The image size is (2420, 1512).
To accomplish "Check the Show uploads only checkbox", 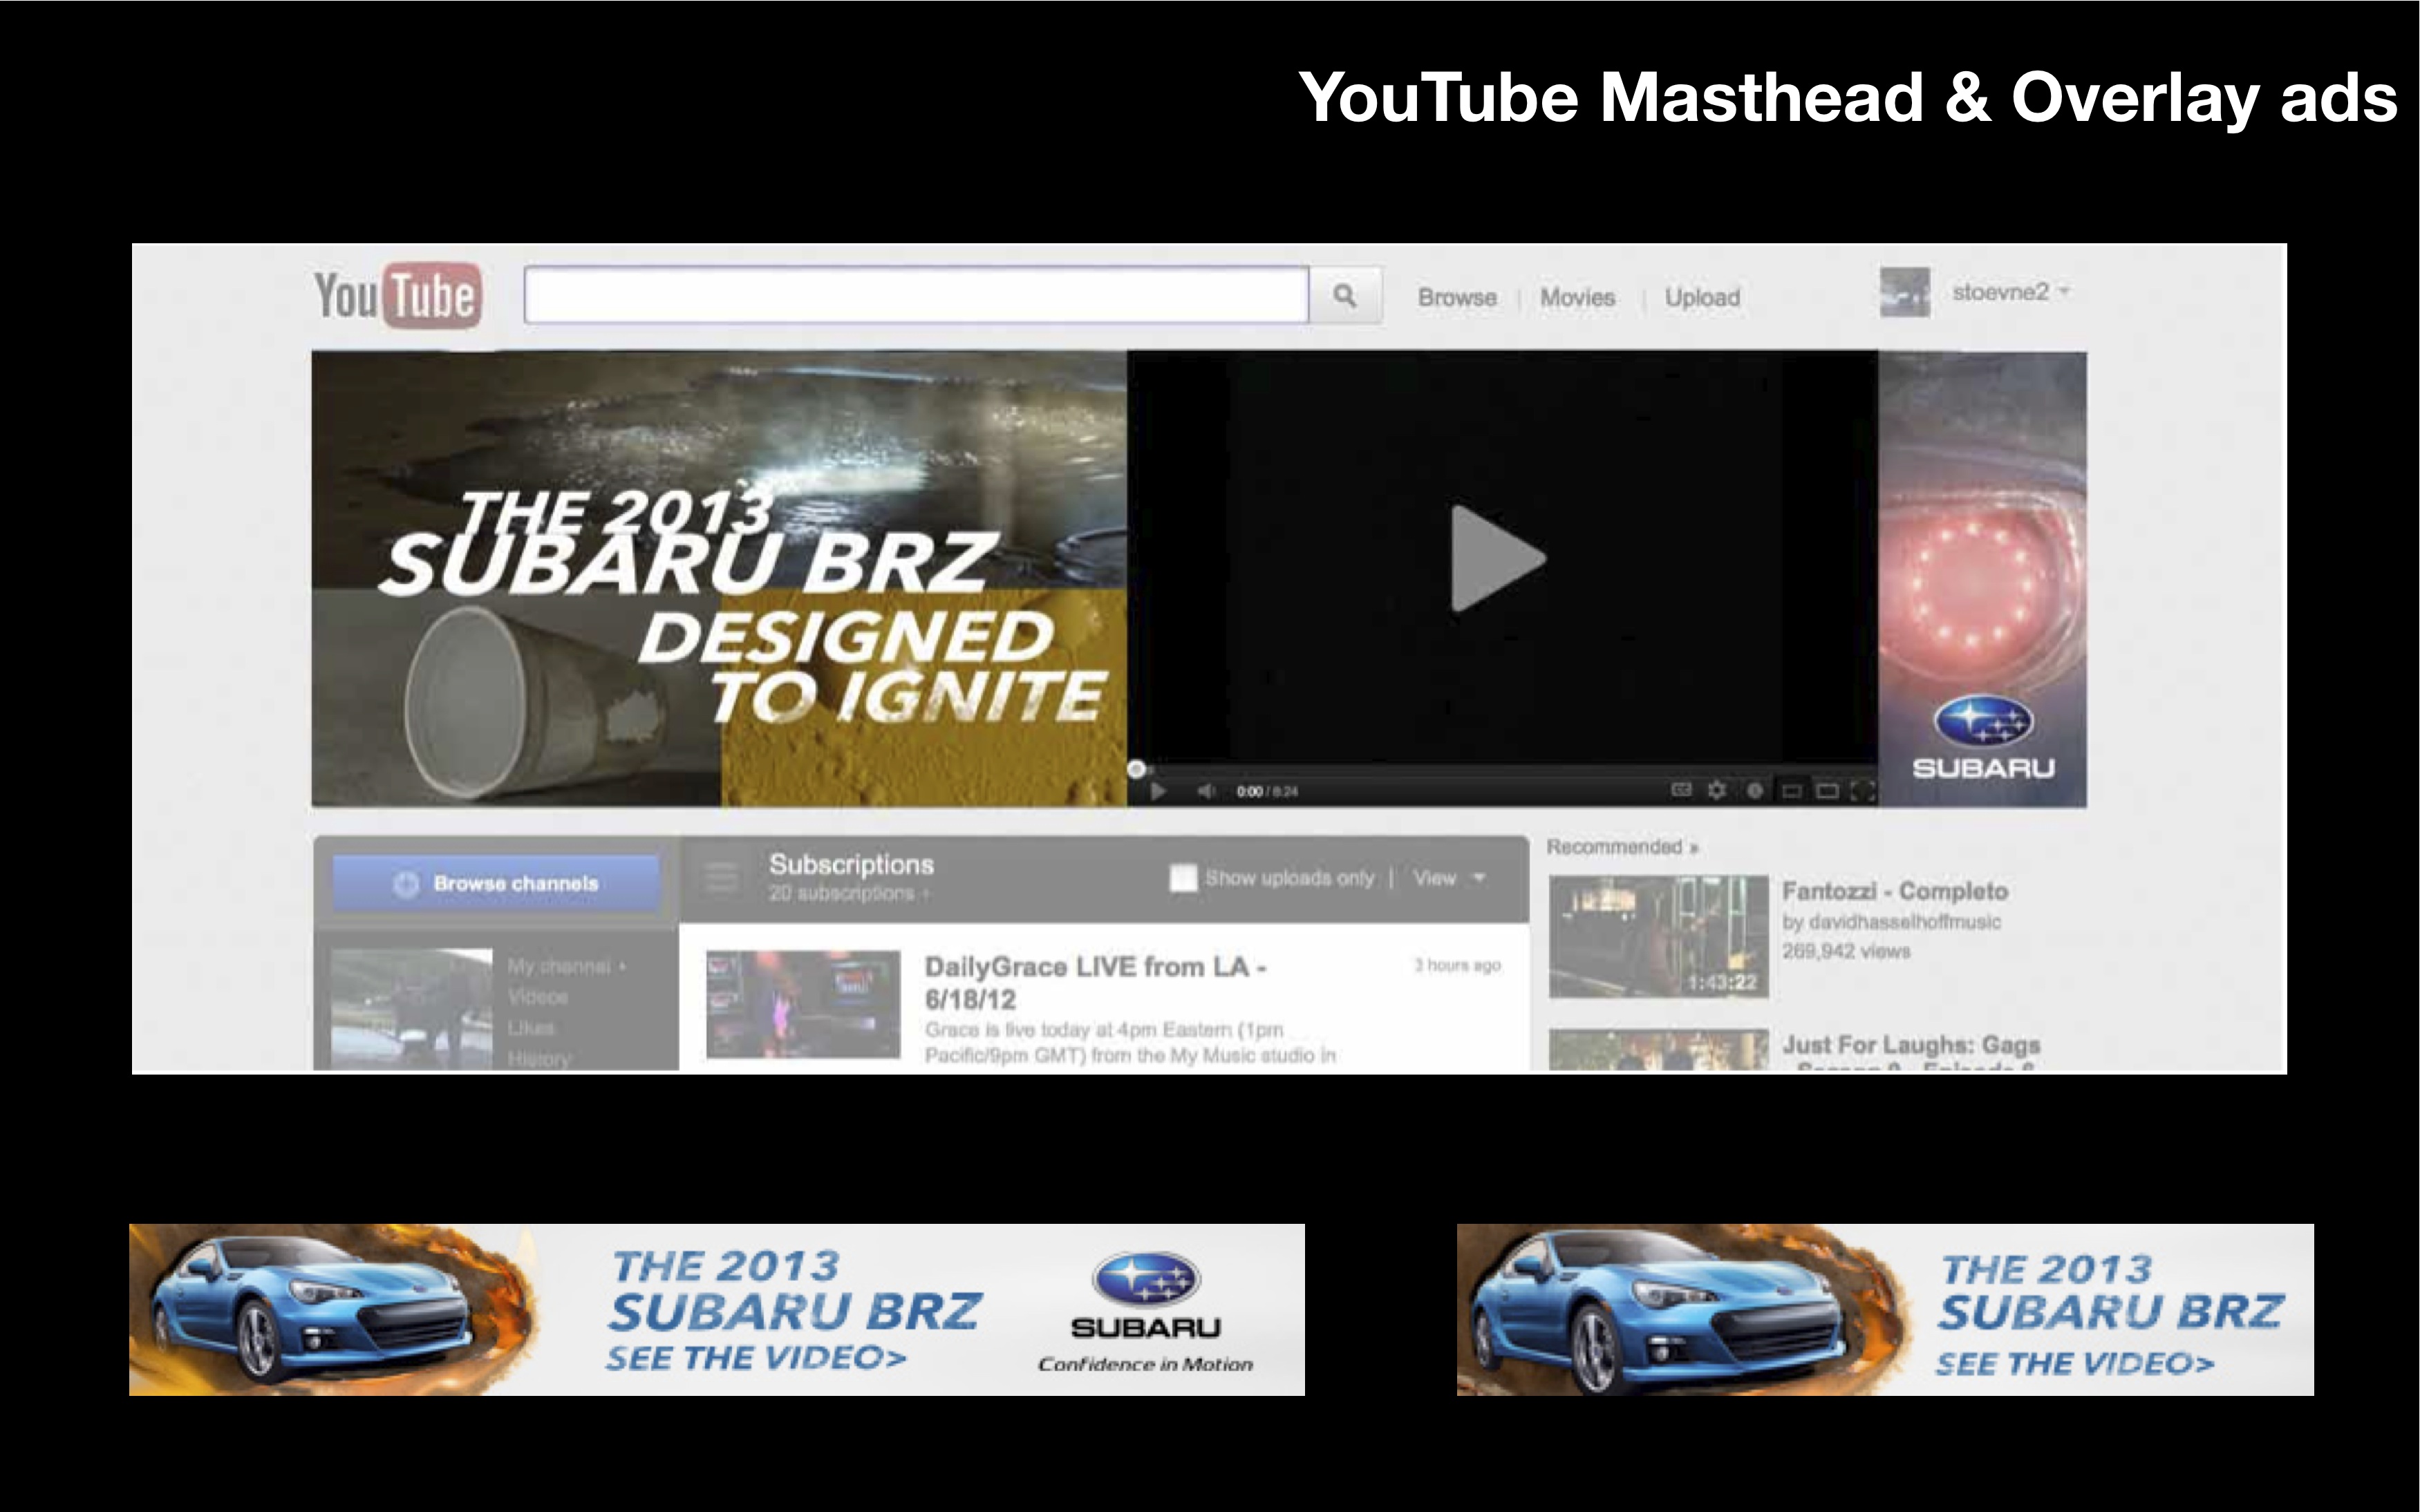I will click(x=1183, y=878).
